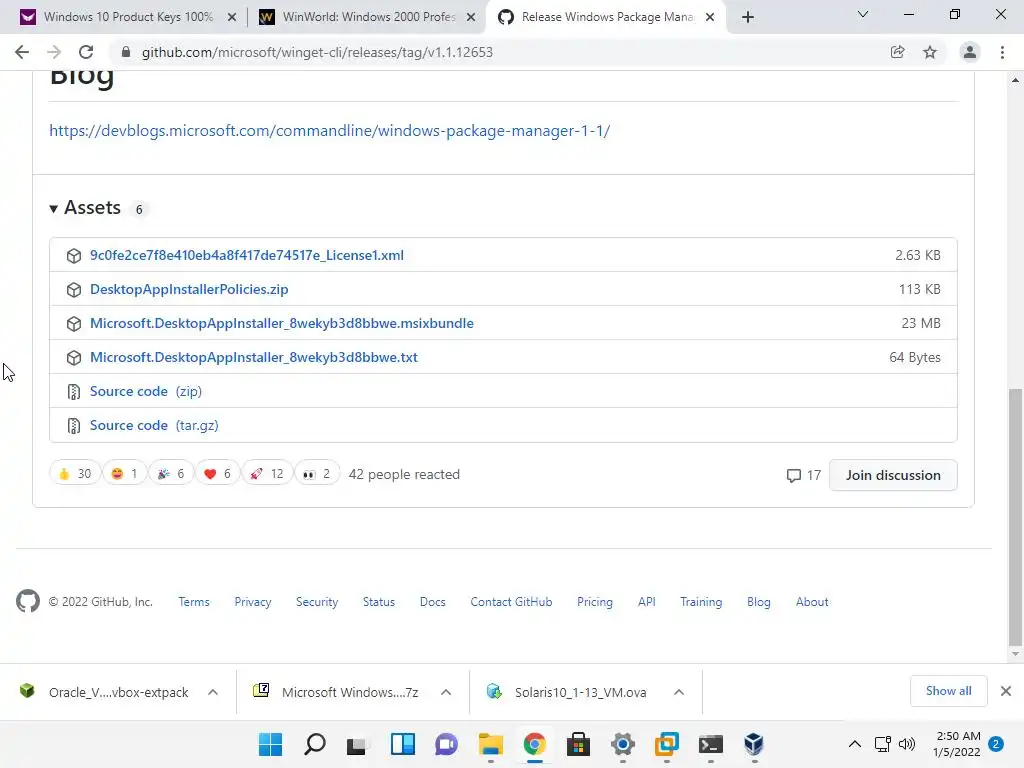Open the Privacy footer link
Image resolution: width=1024 pixels, height=768 pixels.
[253, 602]
